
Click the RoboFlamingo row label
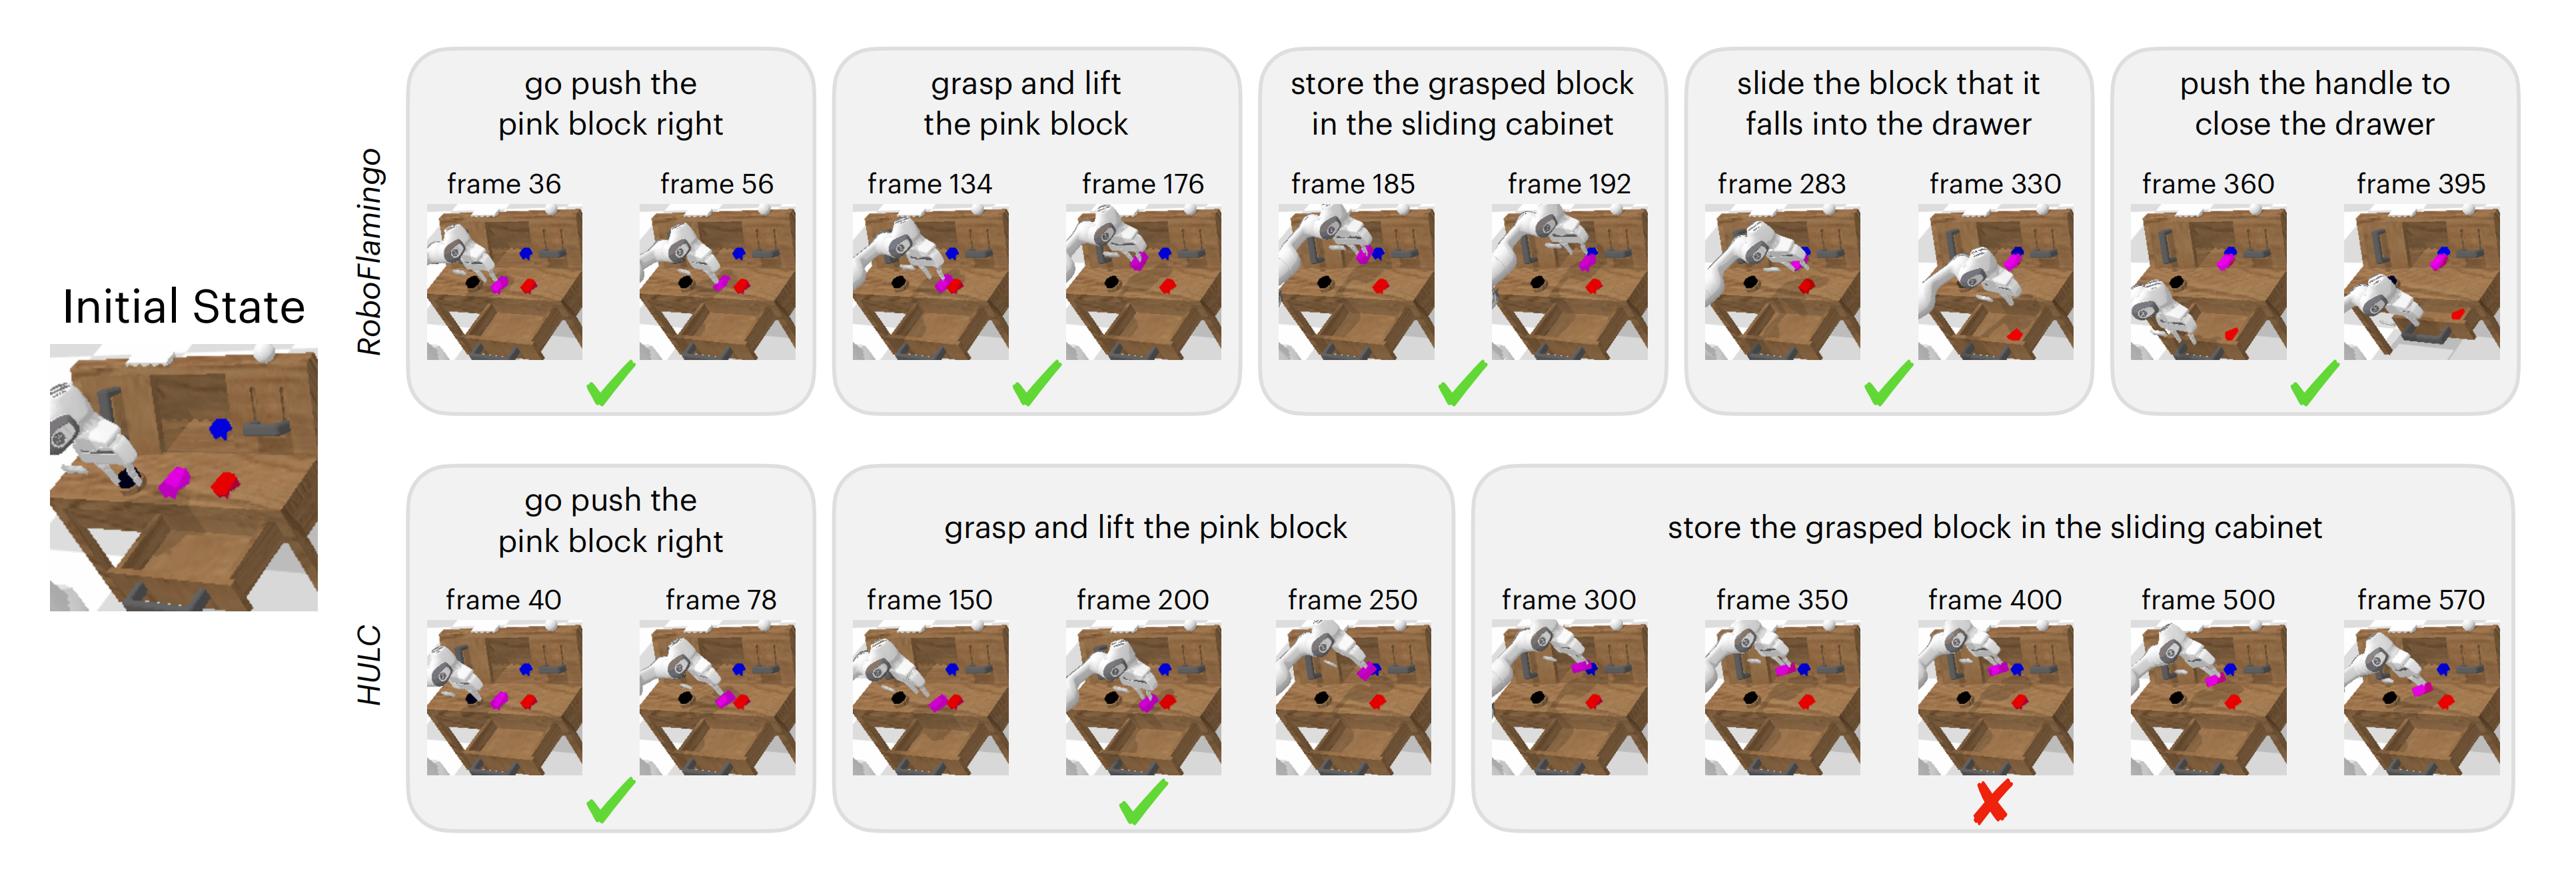370,251
